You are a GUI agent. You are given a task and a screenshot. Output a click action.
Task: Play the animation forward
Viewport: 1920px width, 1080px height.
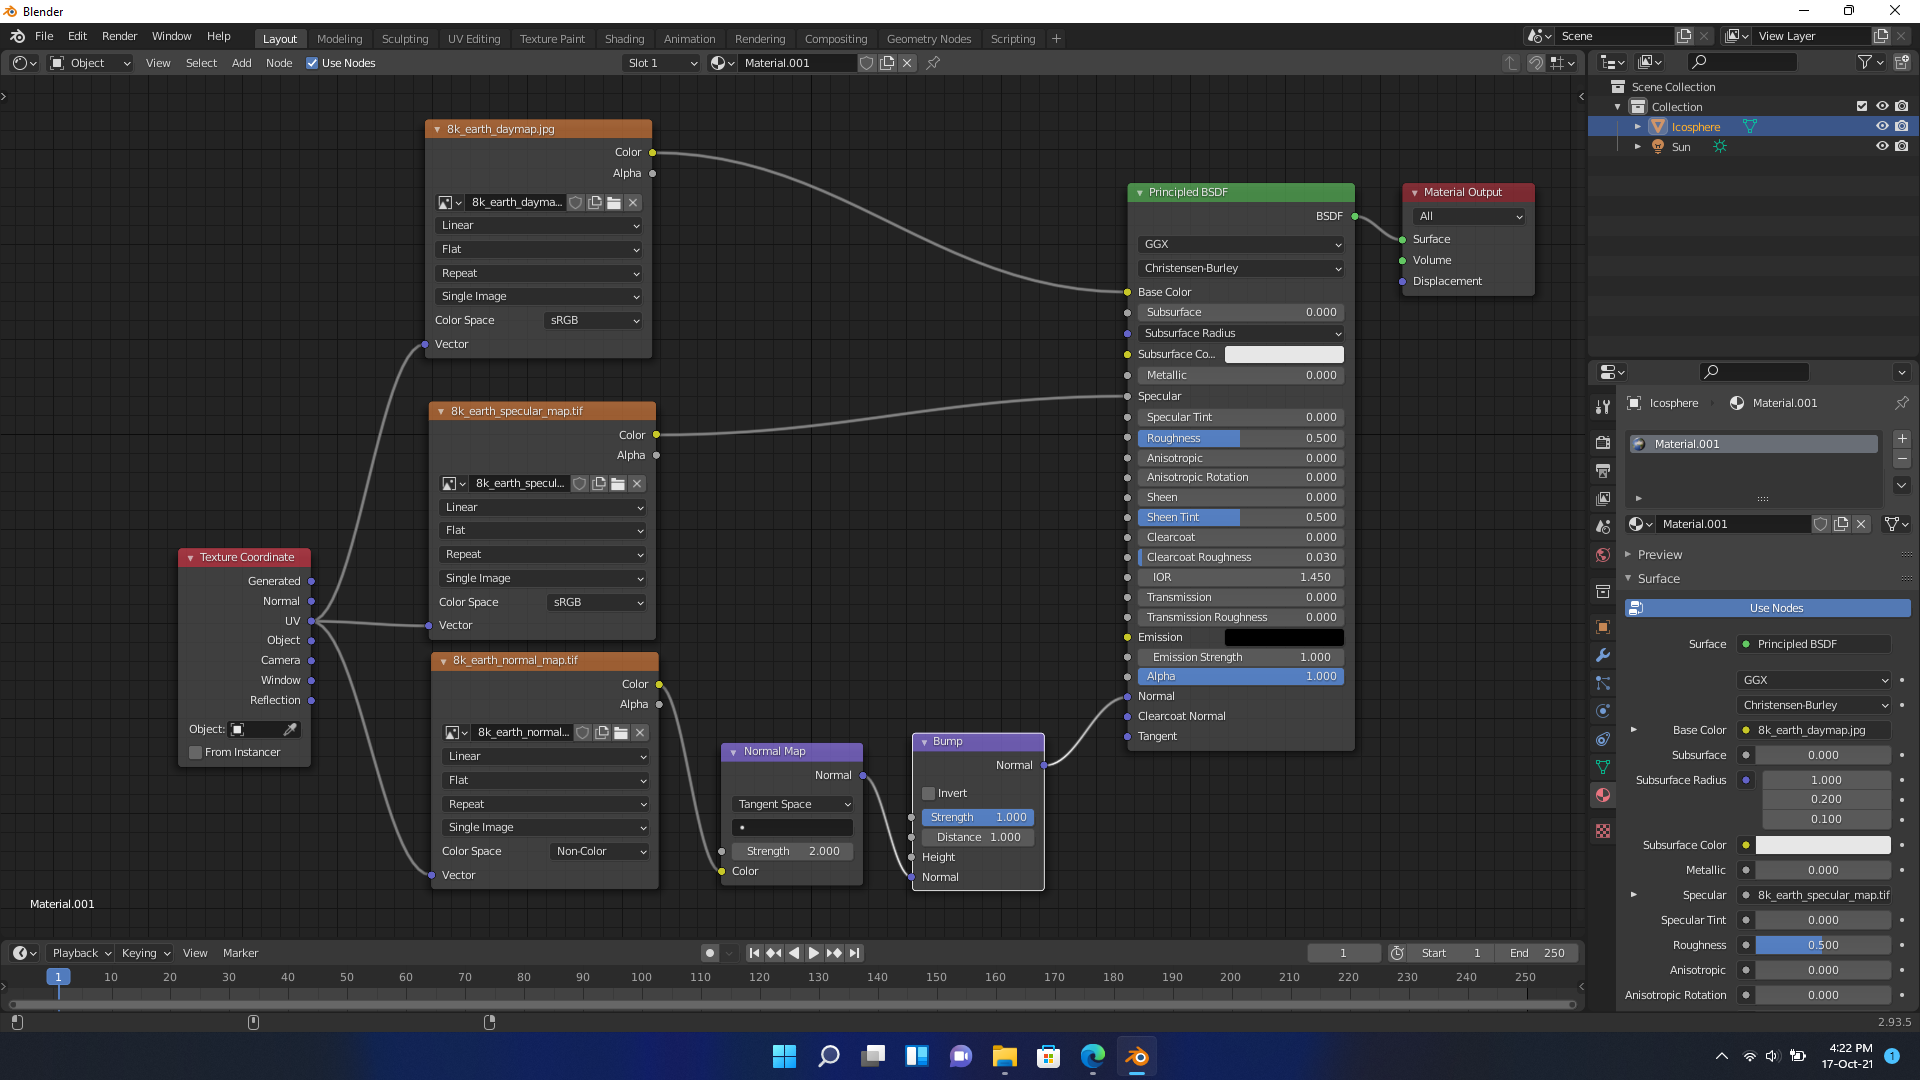click(814, 953)
